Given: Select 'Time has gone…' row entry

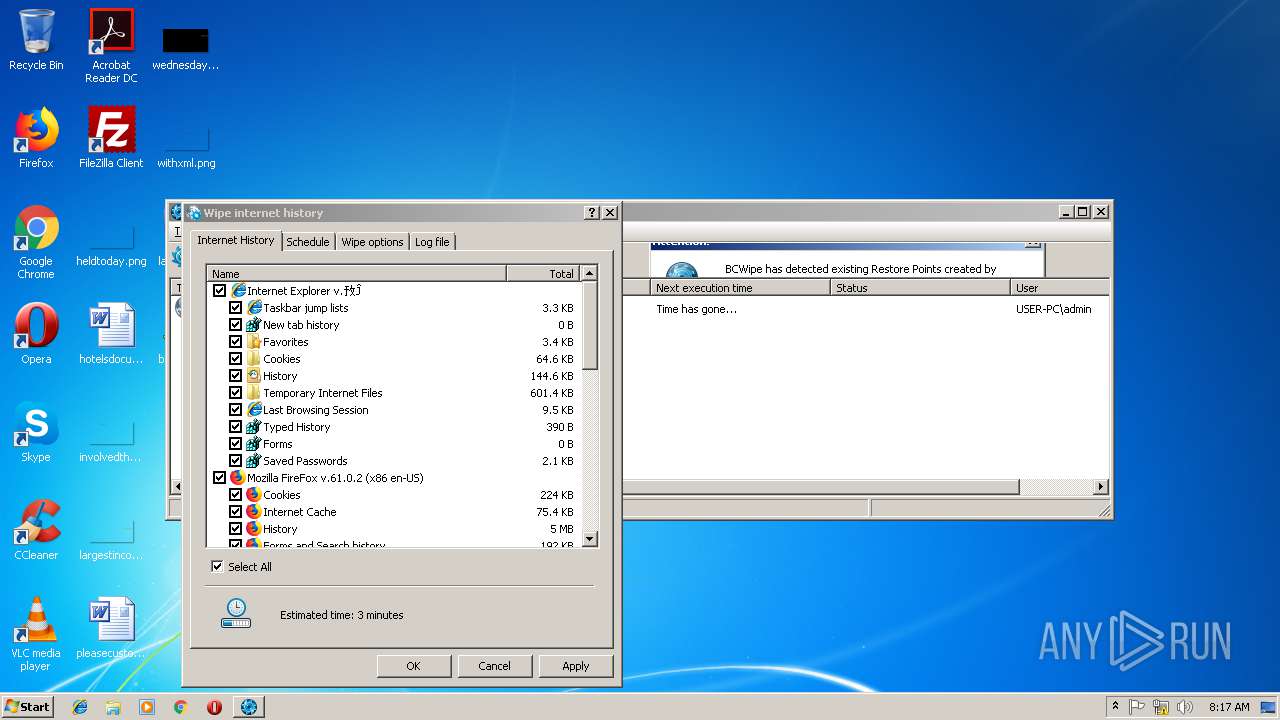Looking at the screenshot, I should (x=696, y=310).
